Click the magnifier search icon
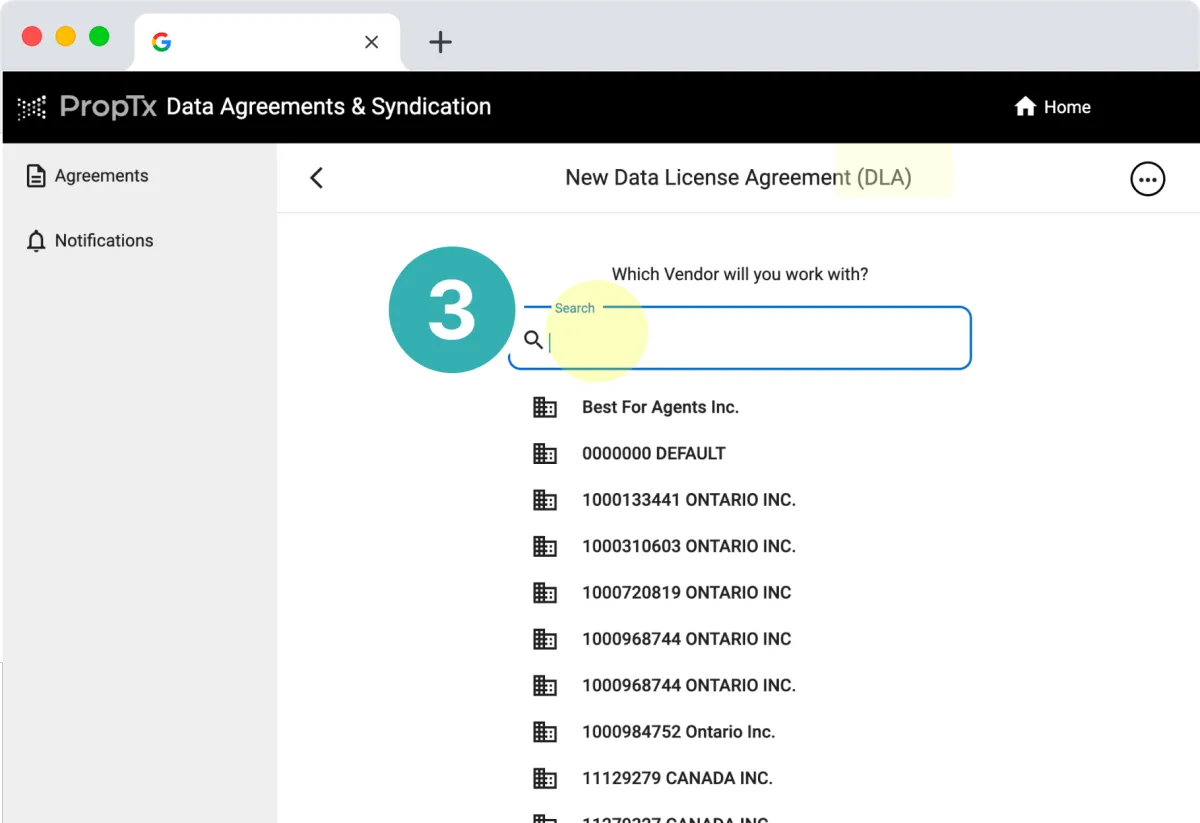 click(534, 340)
